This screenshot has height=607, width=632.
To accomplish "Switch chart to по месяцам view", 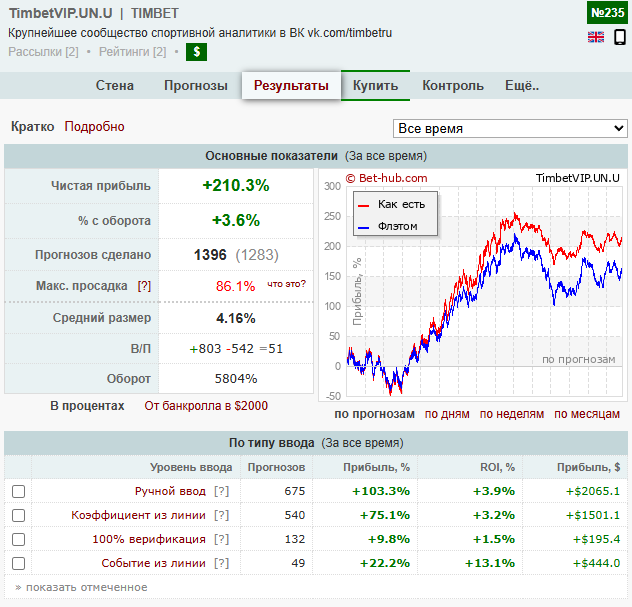I will [x=587, y=414].
